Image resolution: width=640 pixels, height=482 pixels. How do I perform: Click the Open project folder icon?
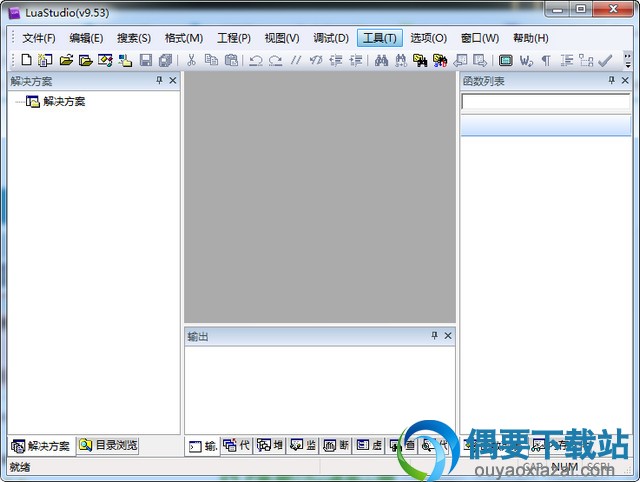(x=85, y=60)
